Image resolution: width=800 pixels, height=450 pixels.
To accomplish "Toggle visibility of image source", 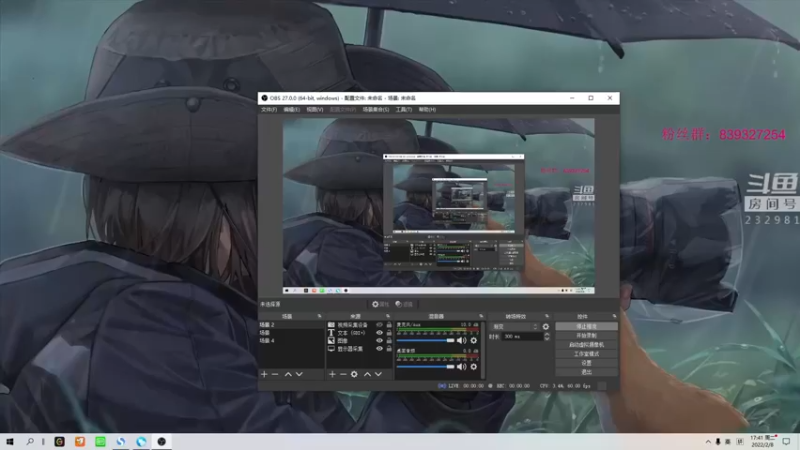I will pyautogui.click(x=379, y=340).
